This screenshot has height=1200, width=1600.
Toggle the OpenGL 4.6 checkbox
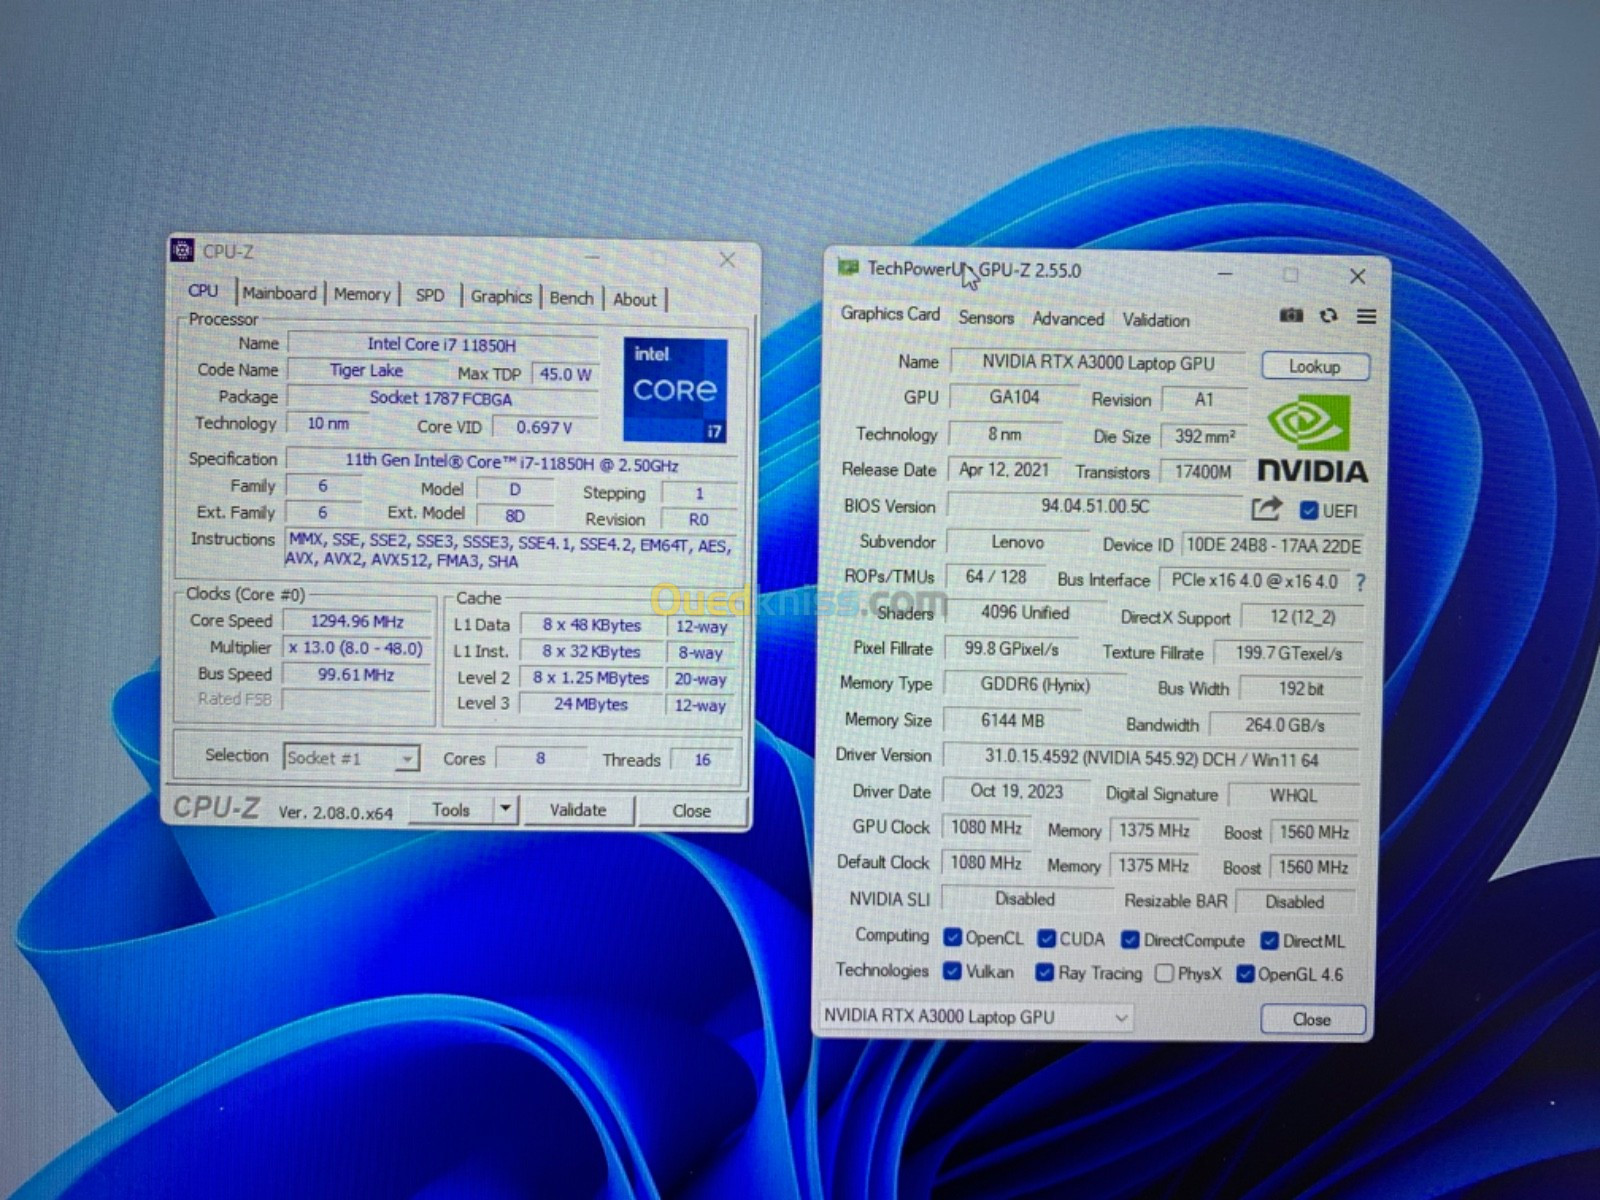[1245, 974]
